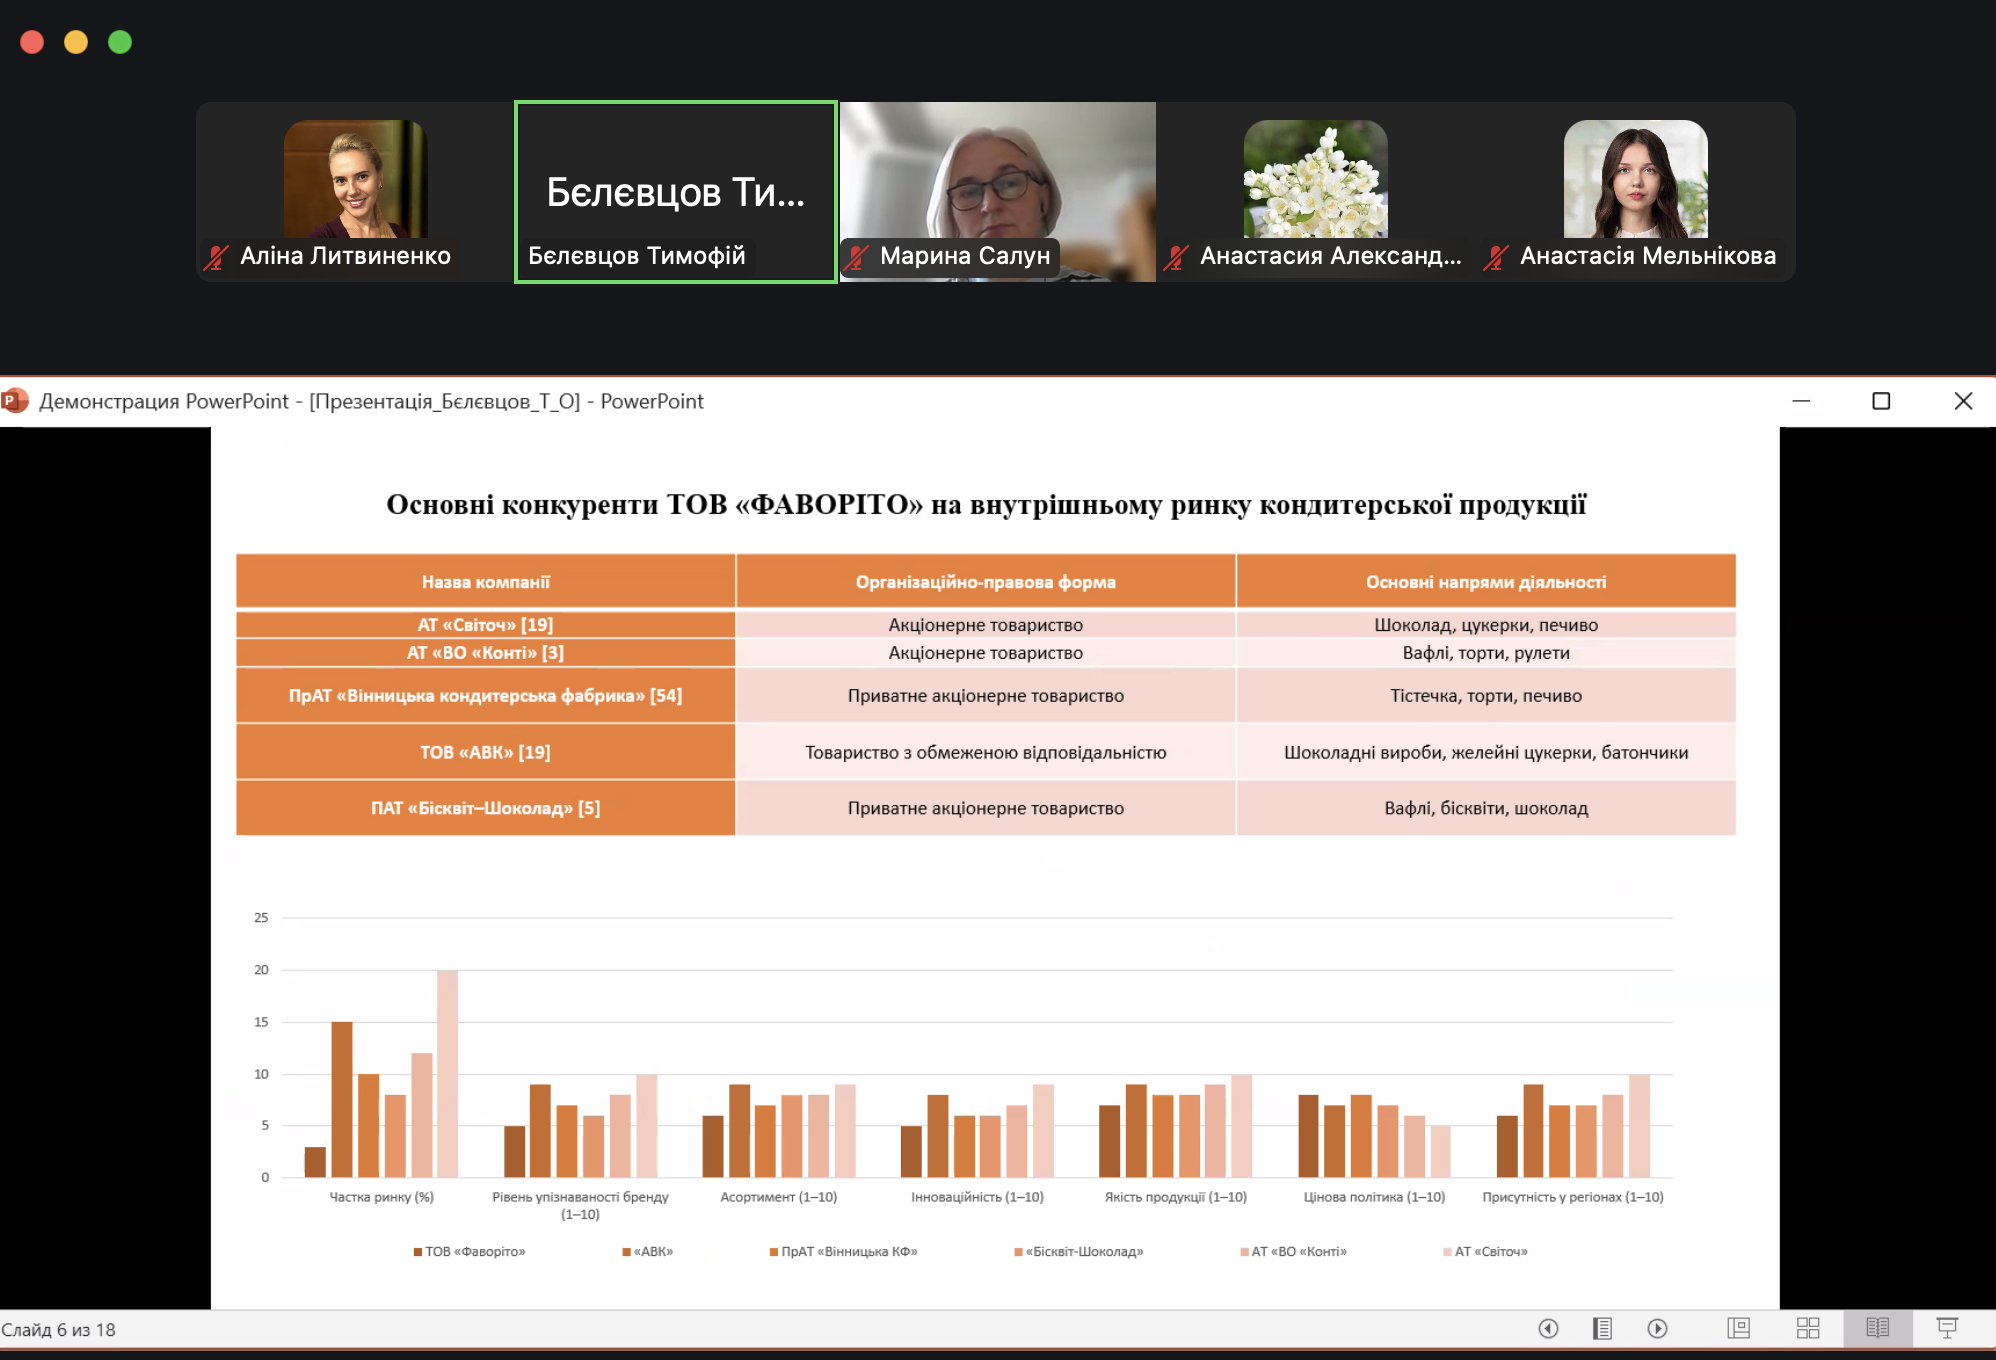This screenshot has width=1996, height=1360.
Task: Maximize the PowerPoint presentation window
Action: pos(1881,401)
